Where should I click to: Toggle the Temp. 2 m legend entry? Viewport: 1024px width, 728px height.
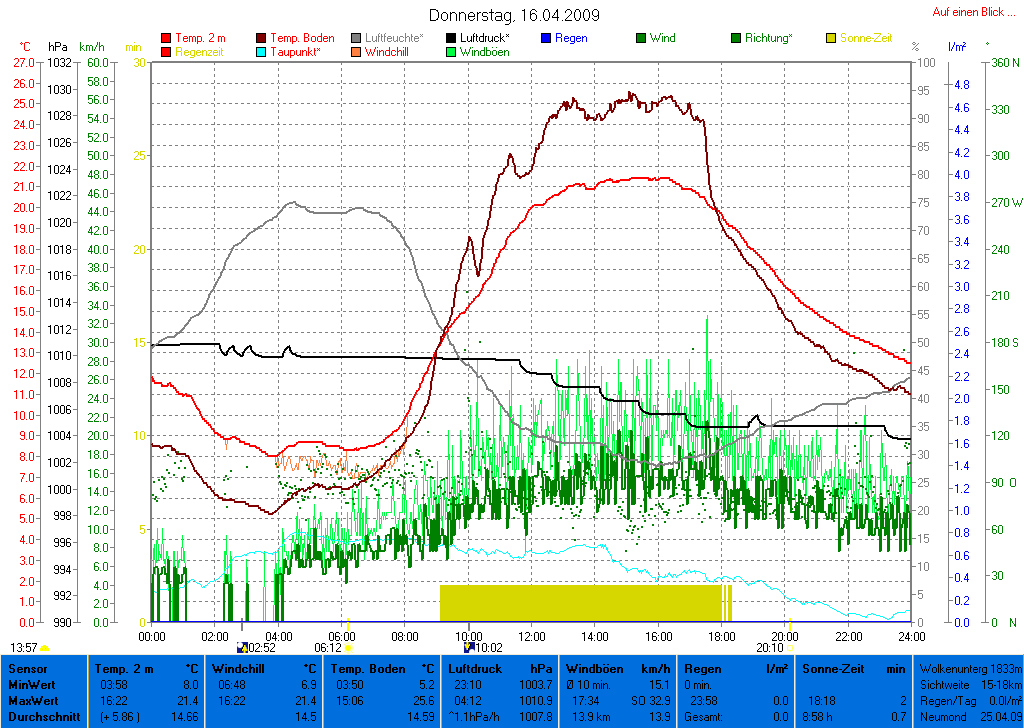[198, 38]
